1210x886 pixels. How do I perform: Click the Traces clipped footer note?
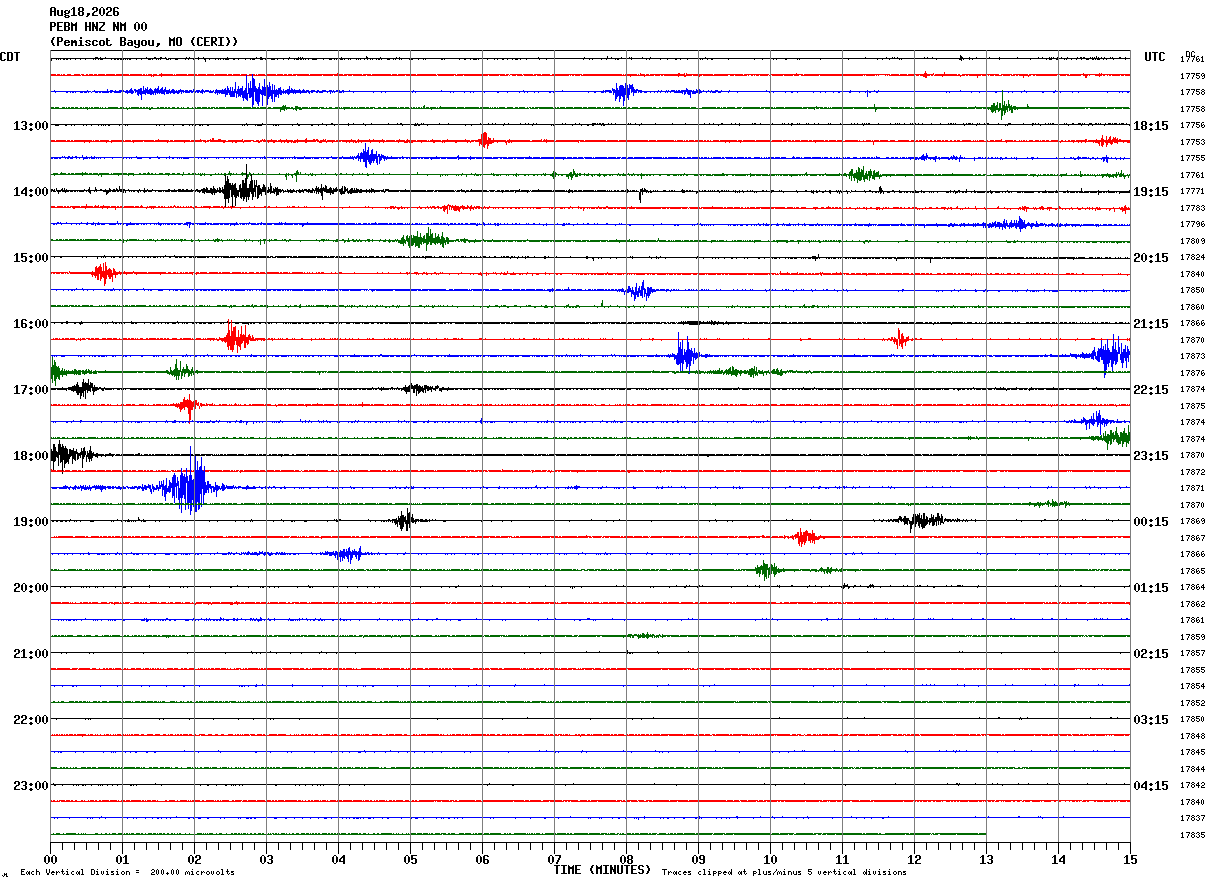click(x=784, y=872)
